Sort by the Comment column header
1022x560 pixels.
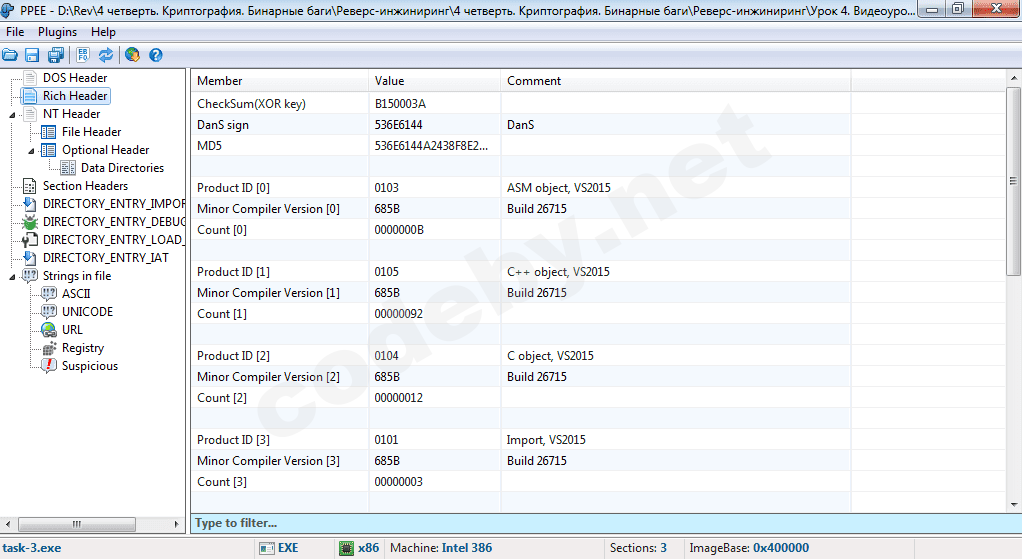pos(676,81)
